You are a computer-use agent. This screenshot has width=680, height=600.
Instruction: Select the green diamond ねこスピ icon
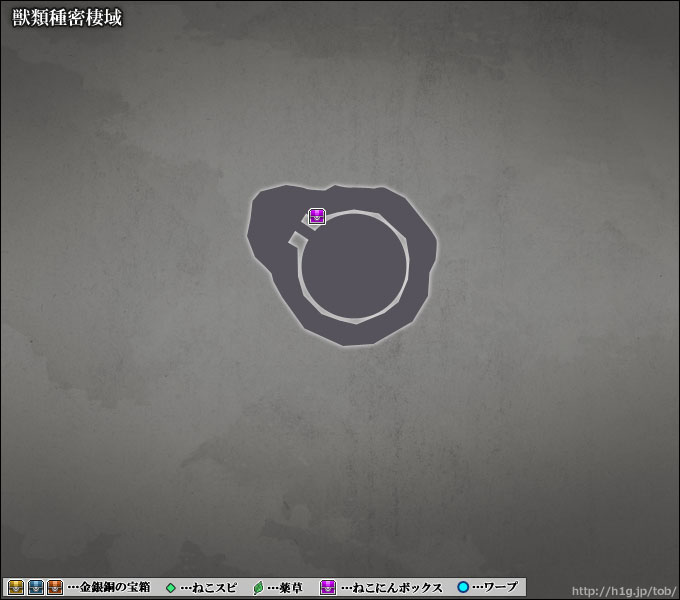(x=170, y=587)
